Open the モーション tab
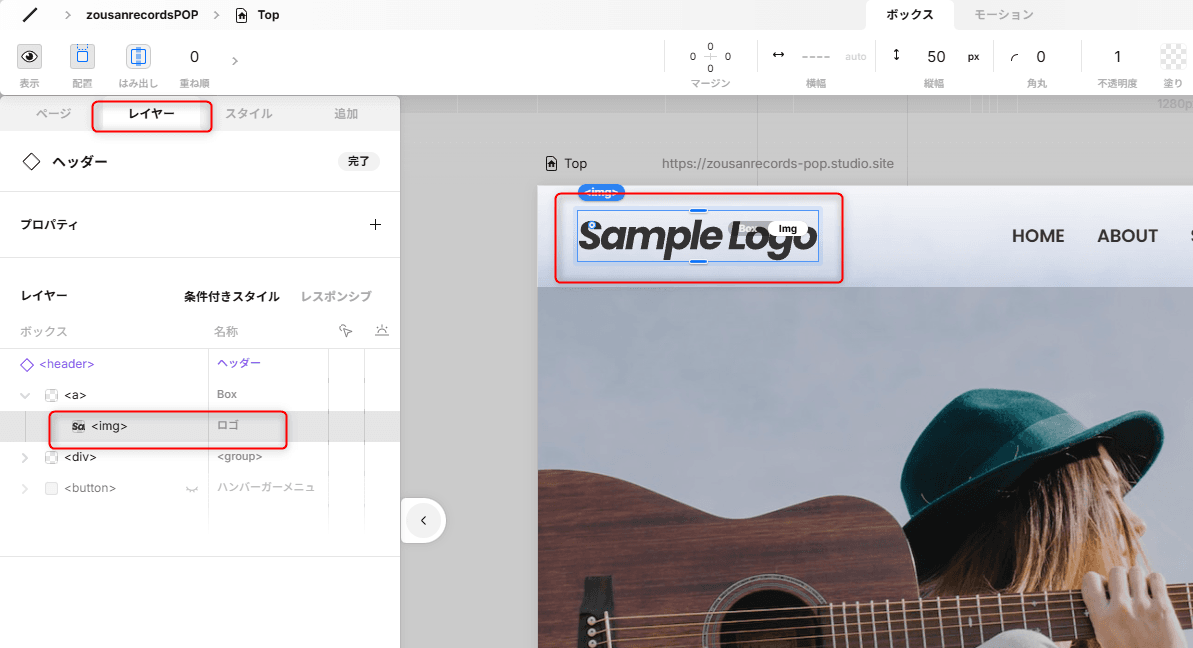 (x=1003, y=15)
